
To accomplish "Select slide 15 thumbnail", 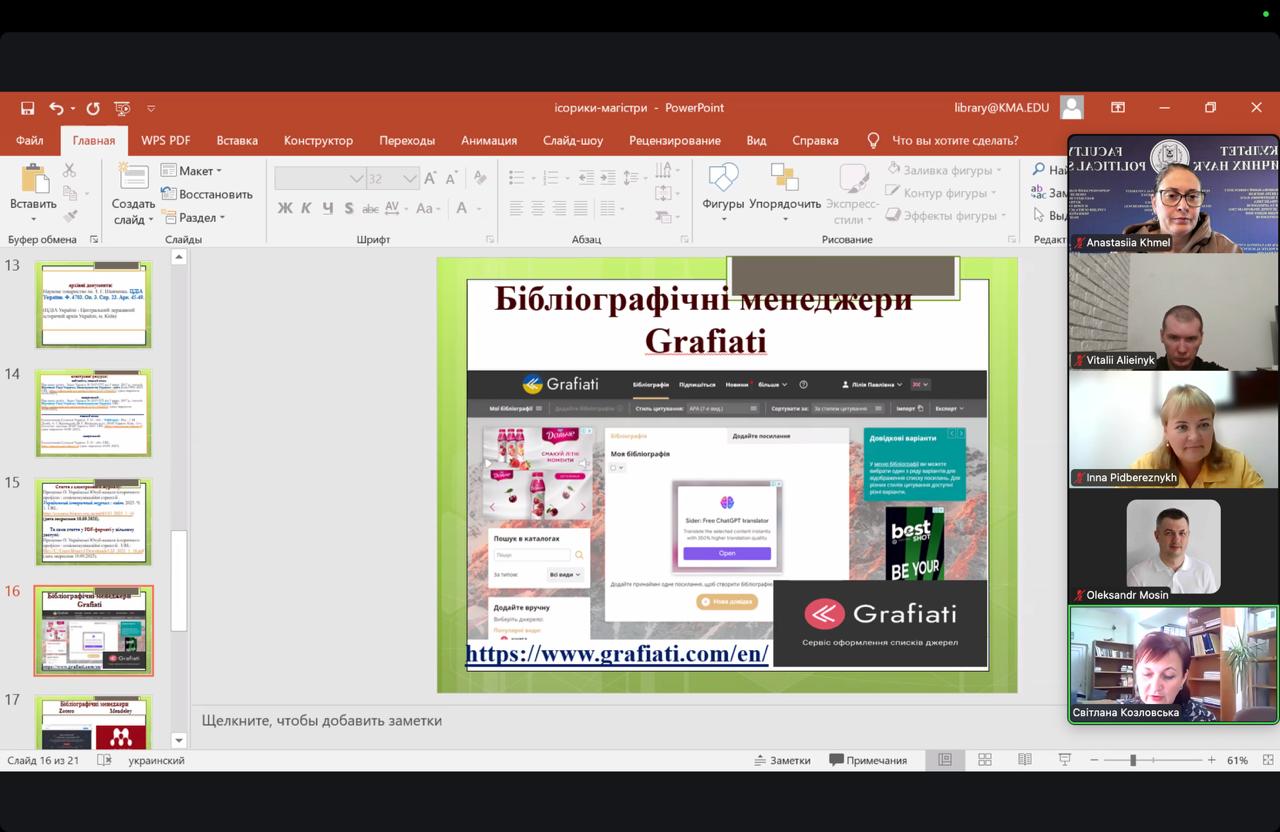I will coord(93,521).
